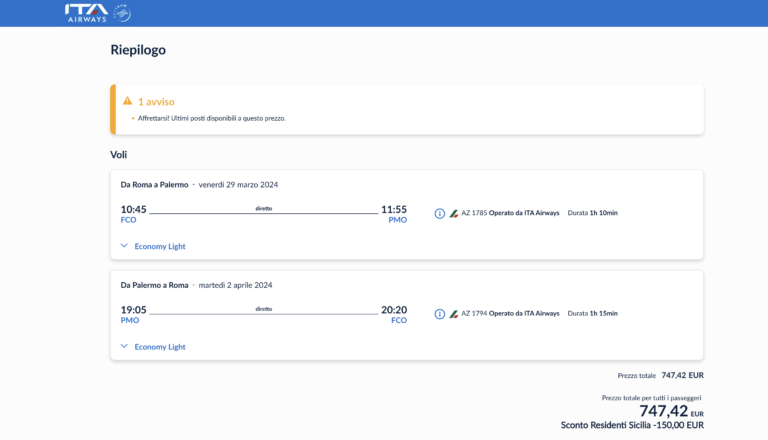Click "Durata 1h 10min" text

pos(593,213)
